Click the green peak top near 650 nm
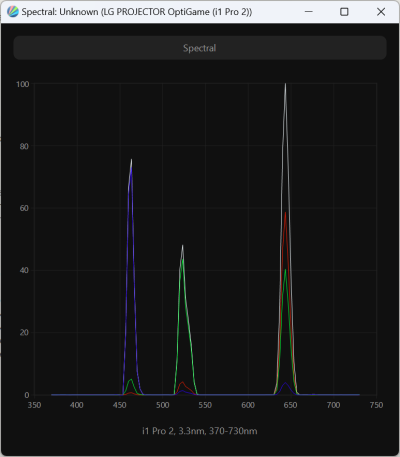 tap(286, 270)
